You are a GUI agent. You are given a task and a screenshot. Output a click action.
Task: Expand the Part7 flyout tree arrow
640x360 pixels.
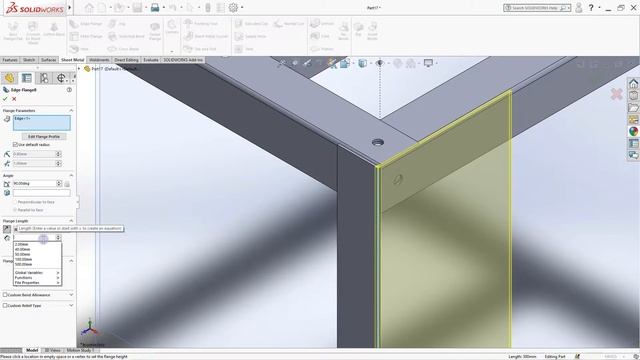79,69
